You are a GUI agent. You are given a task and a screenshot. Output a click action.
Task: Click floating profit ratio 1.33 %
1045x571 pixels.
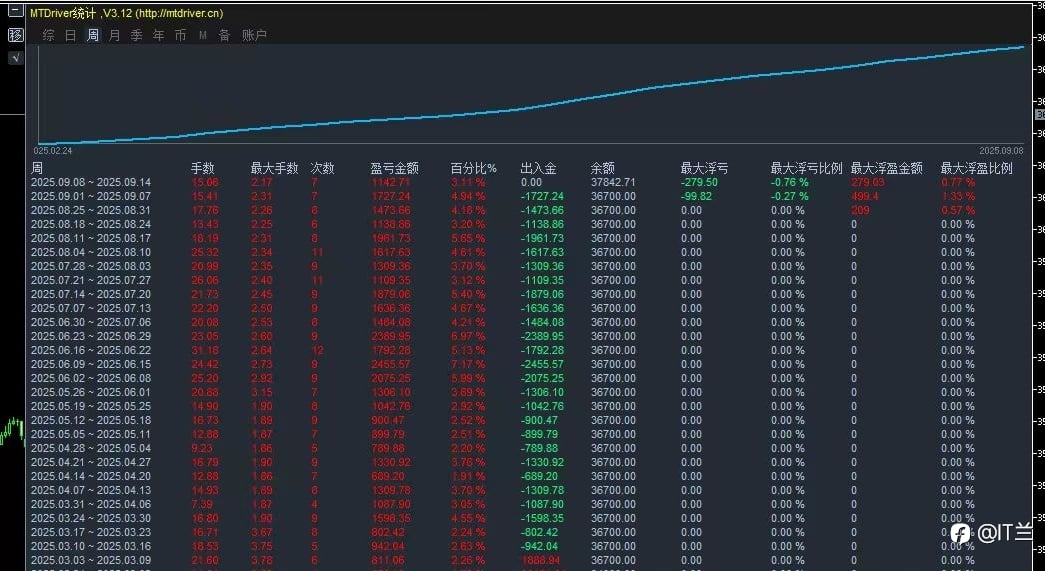coord(958,197)
